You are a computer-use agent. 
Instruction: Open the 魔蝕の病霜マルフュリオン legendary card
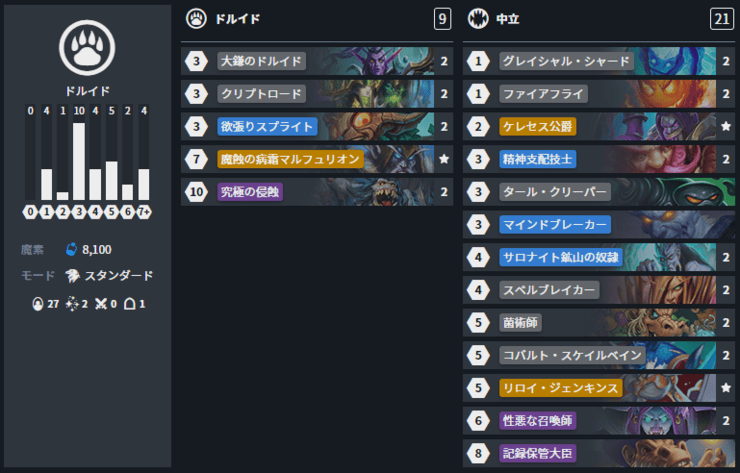point(317,159)
